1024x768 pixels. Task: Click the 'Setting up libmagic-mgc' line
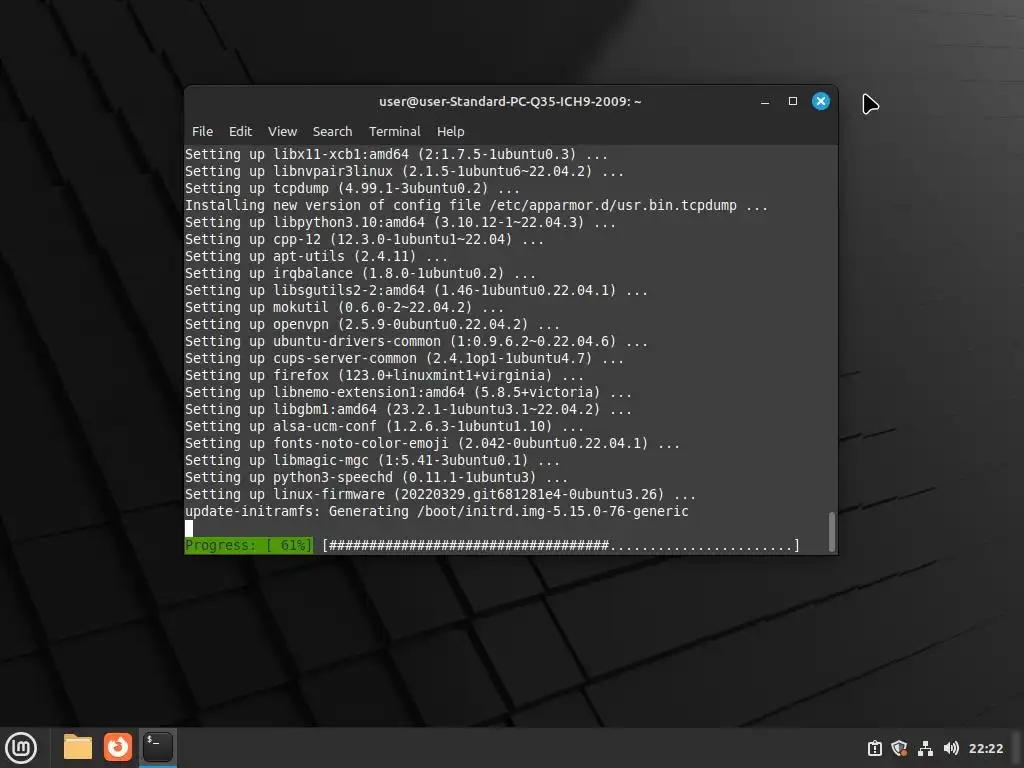pyautogui.click(x=372, y=460)
